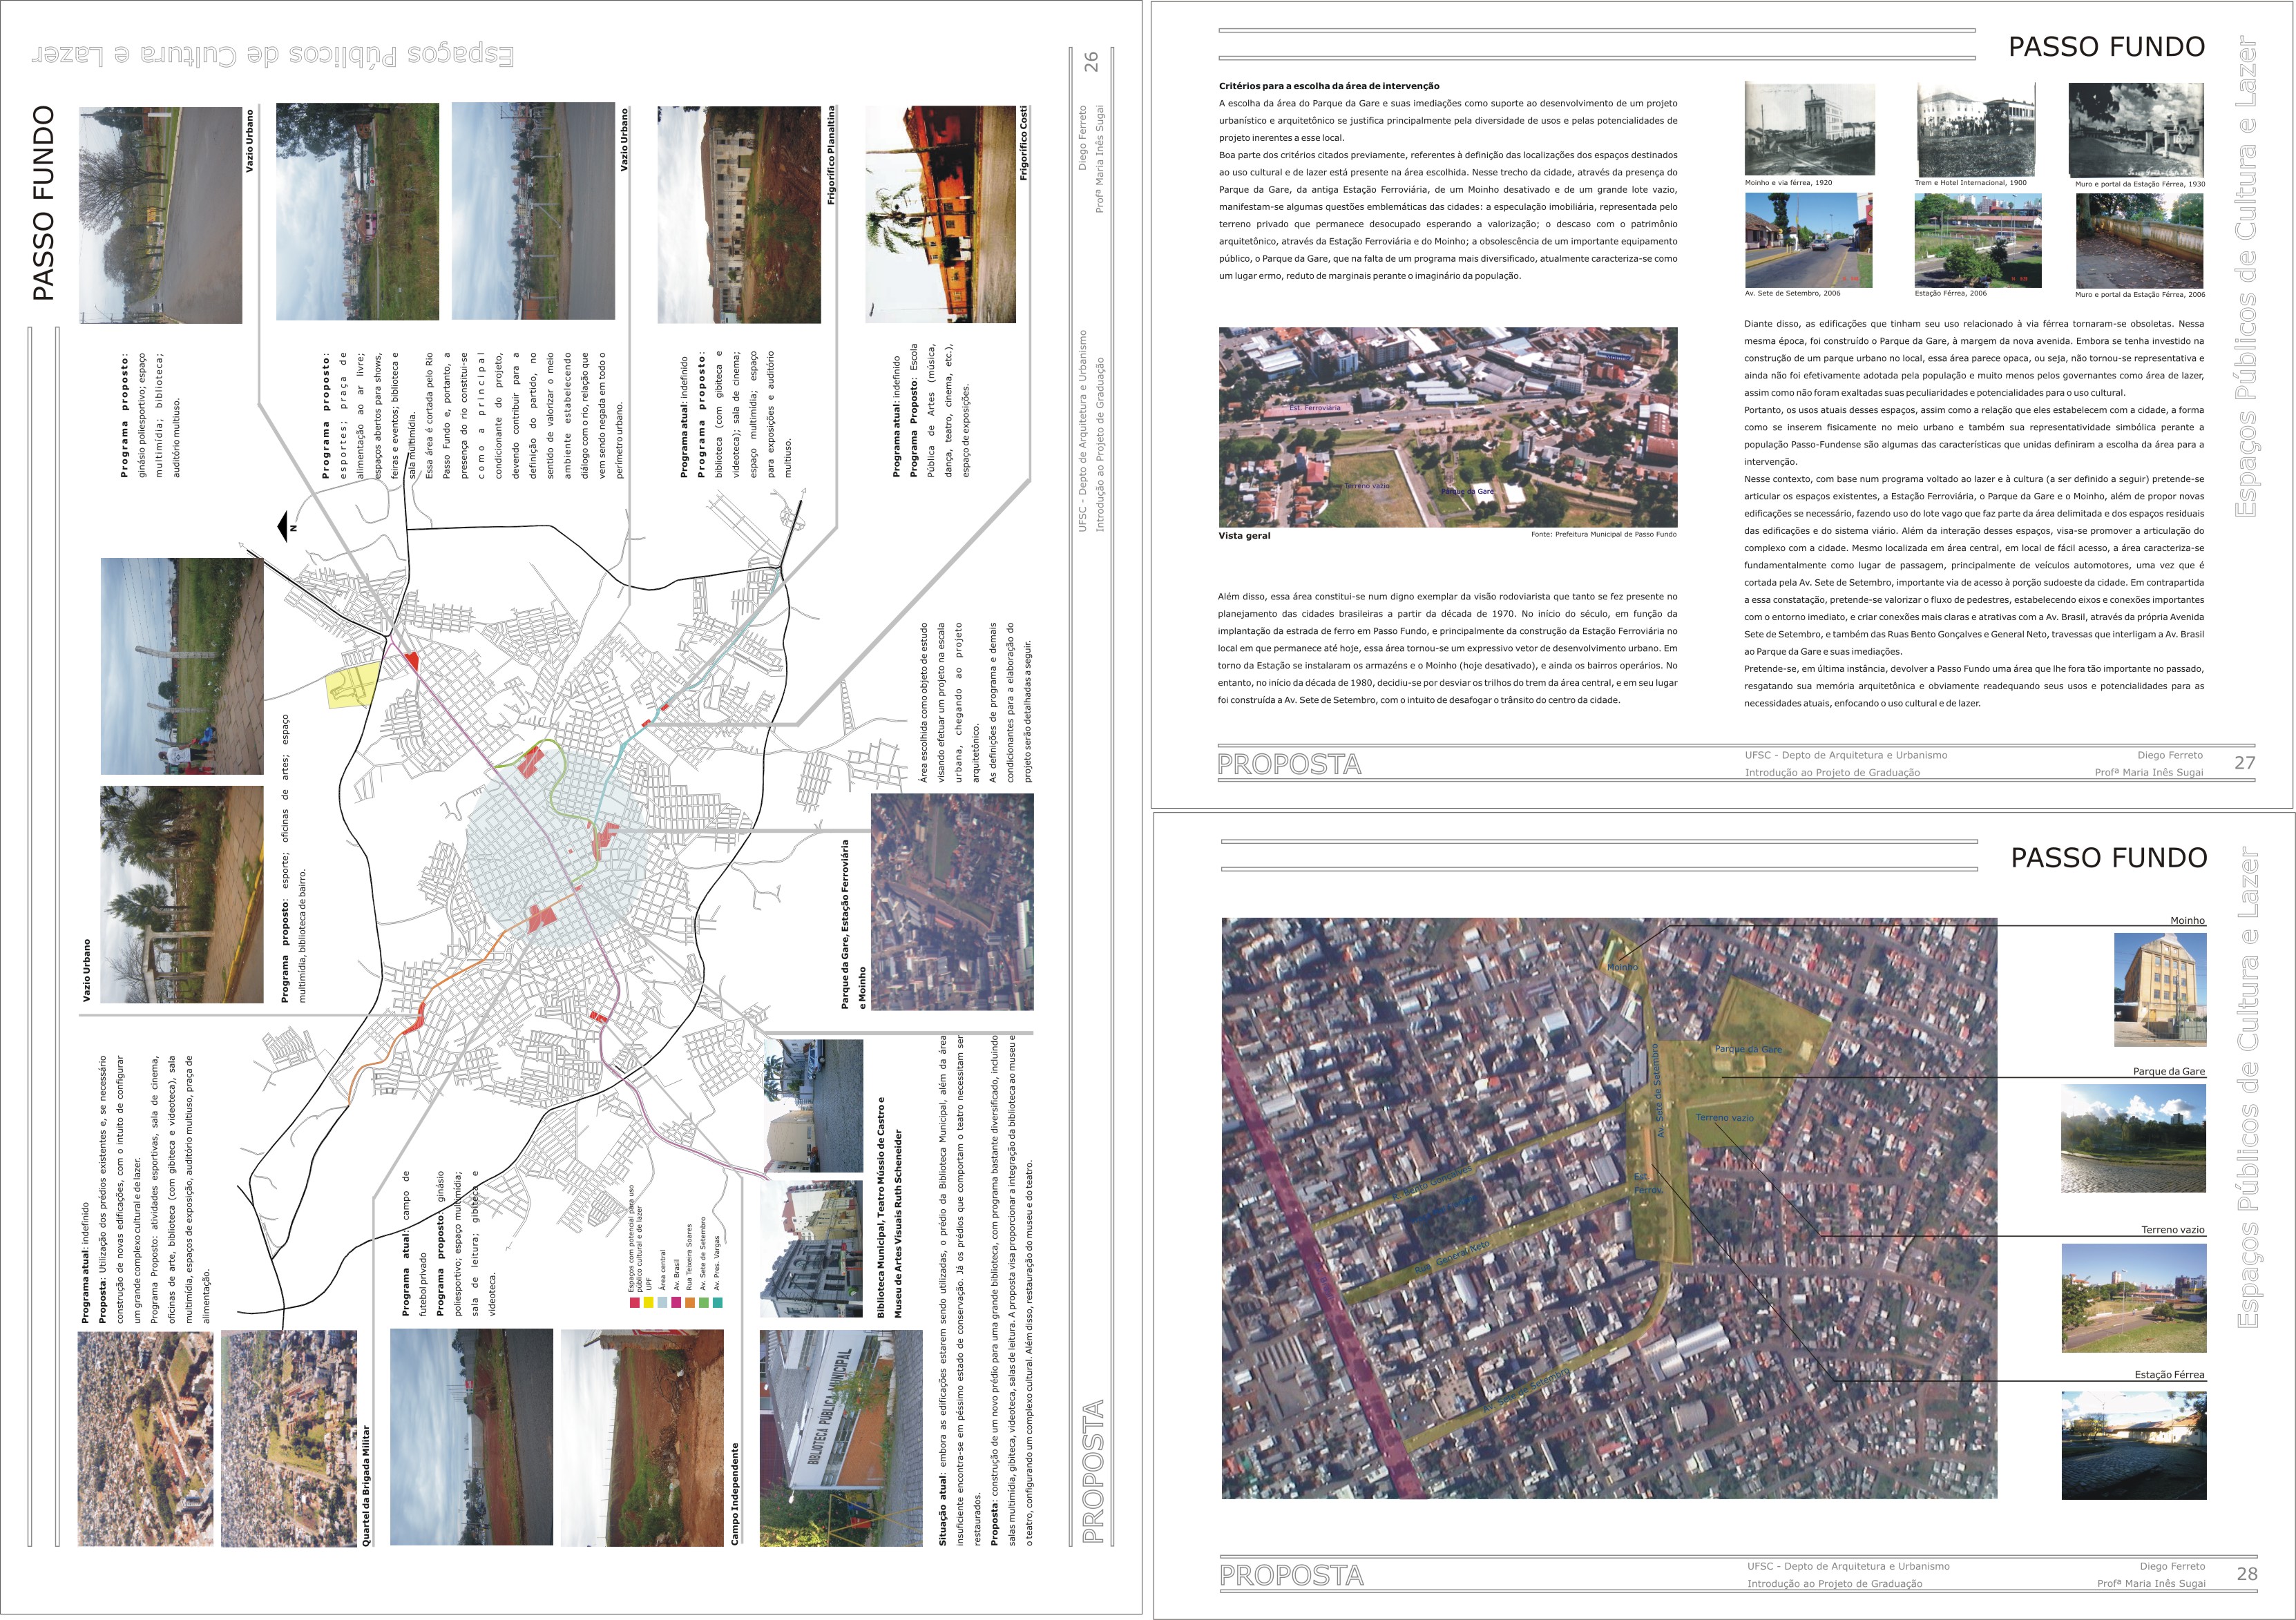Click the 'Frigorífico Costi' caption

1024,143
